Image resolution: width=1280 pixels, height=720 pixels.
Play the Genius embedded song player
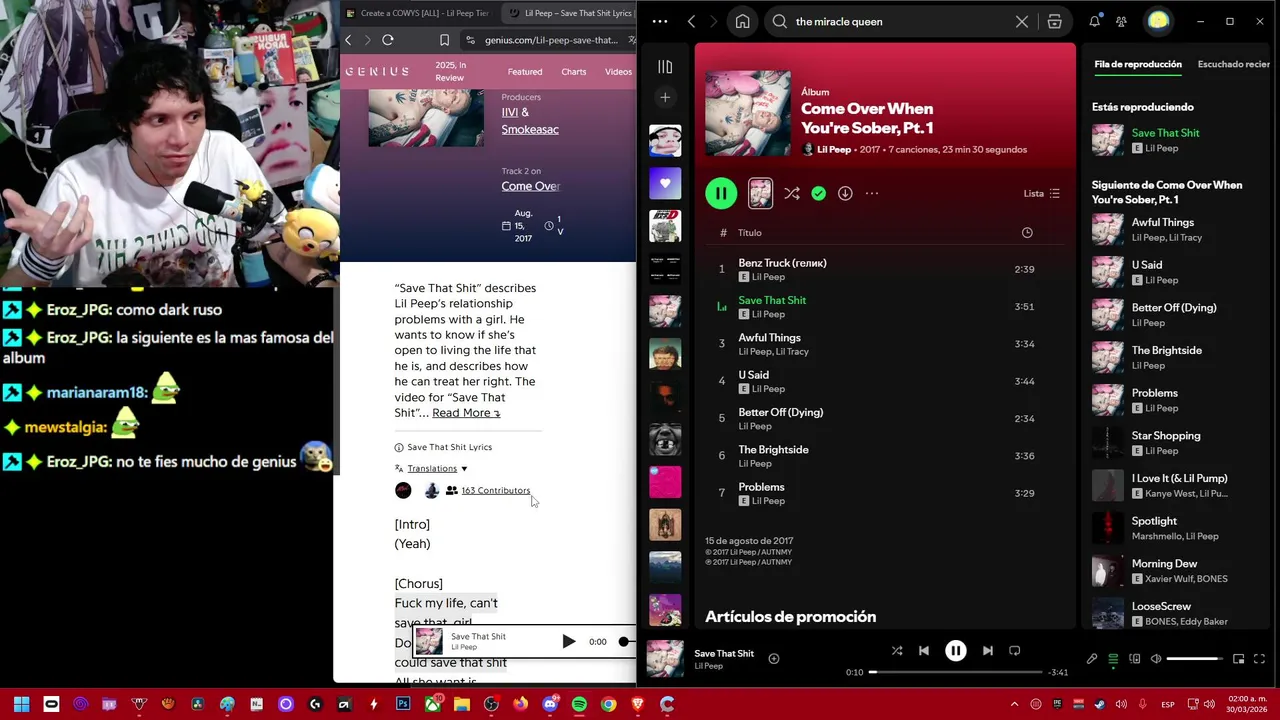click(x=568, y=642)
